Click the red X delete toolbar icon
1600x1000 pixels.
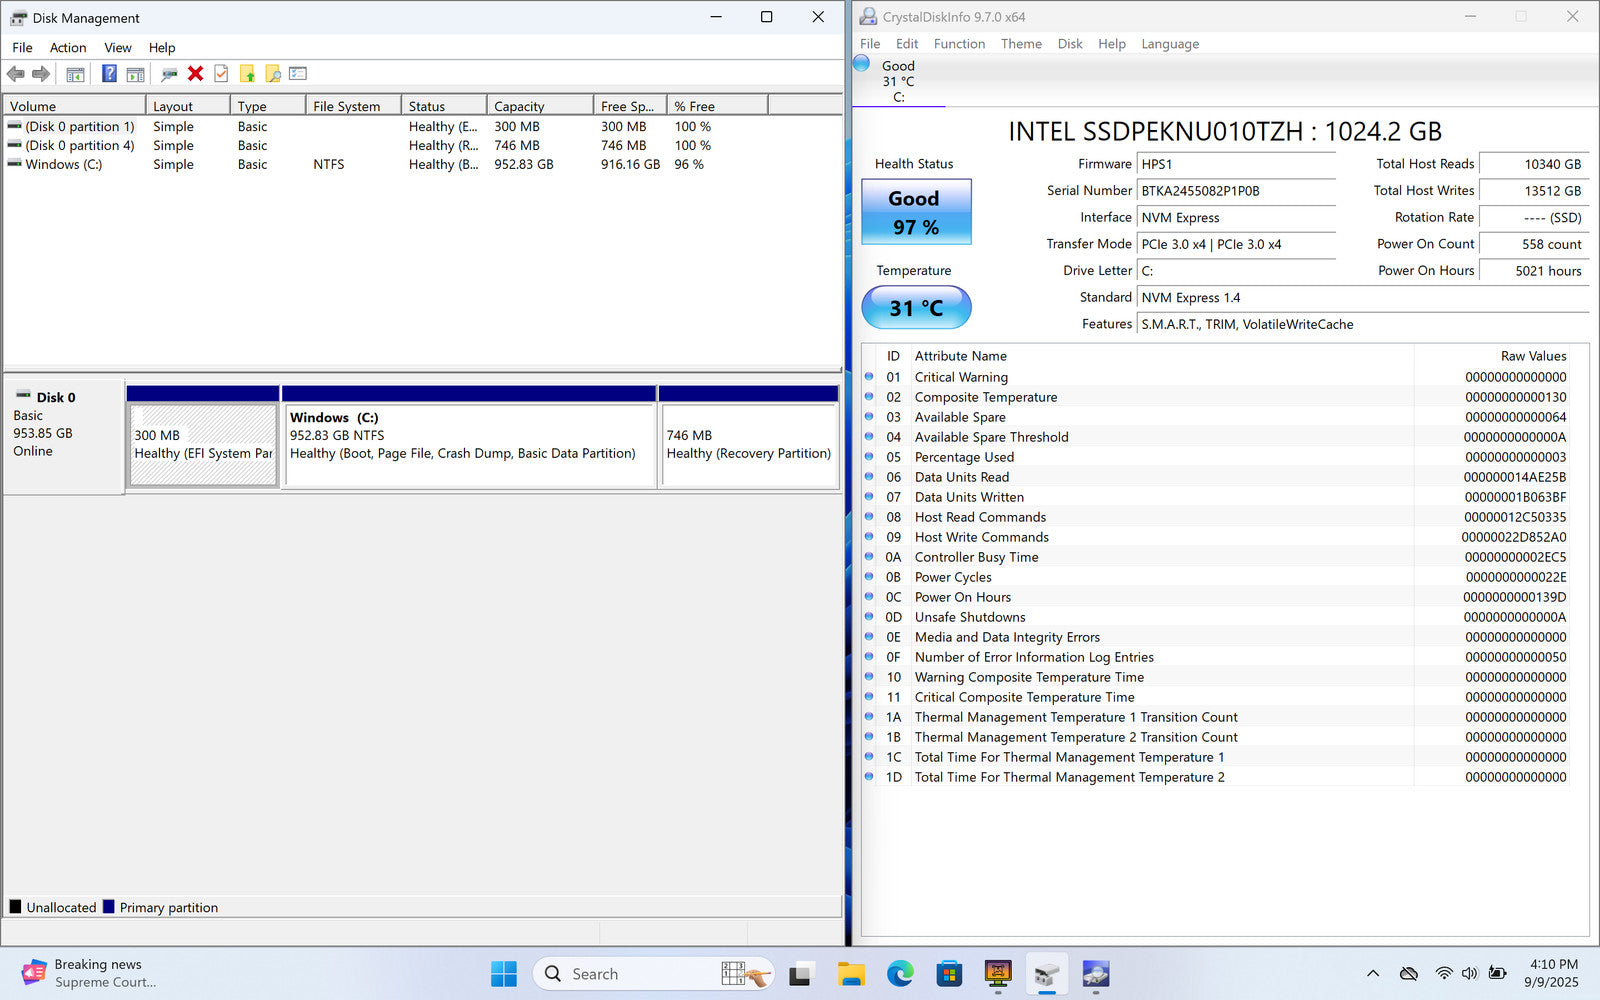(196, 74)
